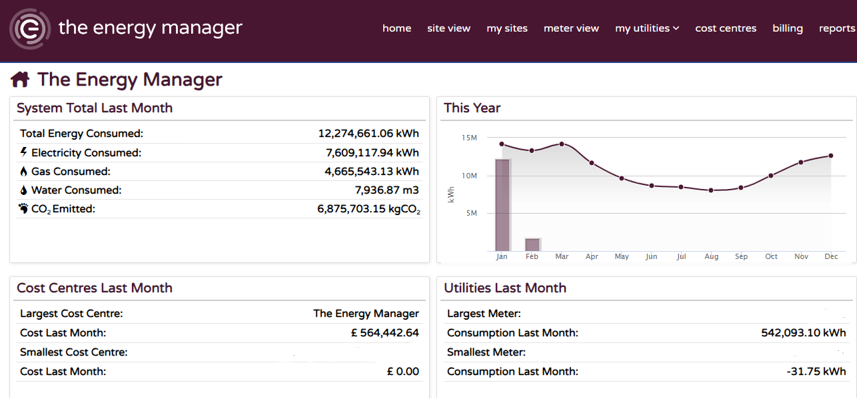This screenshot has width=857, height=398.
Task: Click the house icon beside page title
Action: click(x=20, y=80)
